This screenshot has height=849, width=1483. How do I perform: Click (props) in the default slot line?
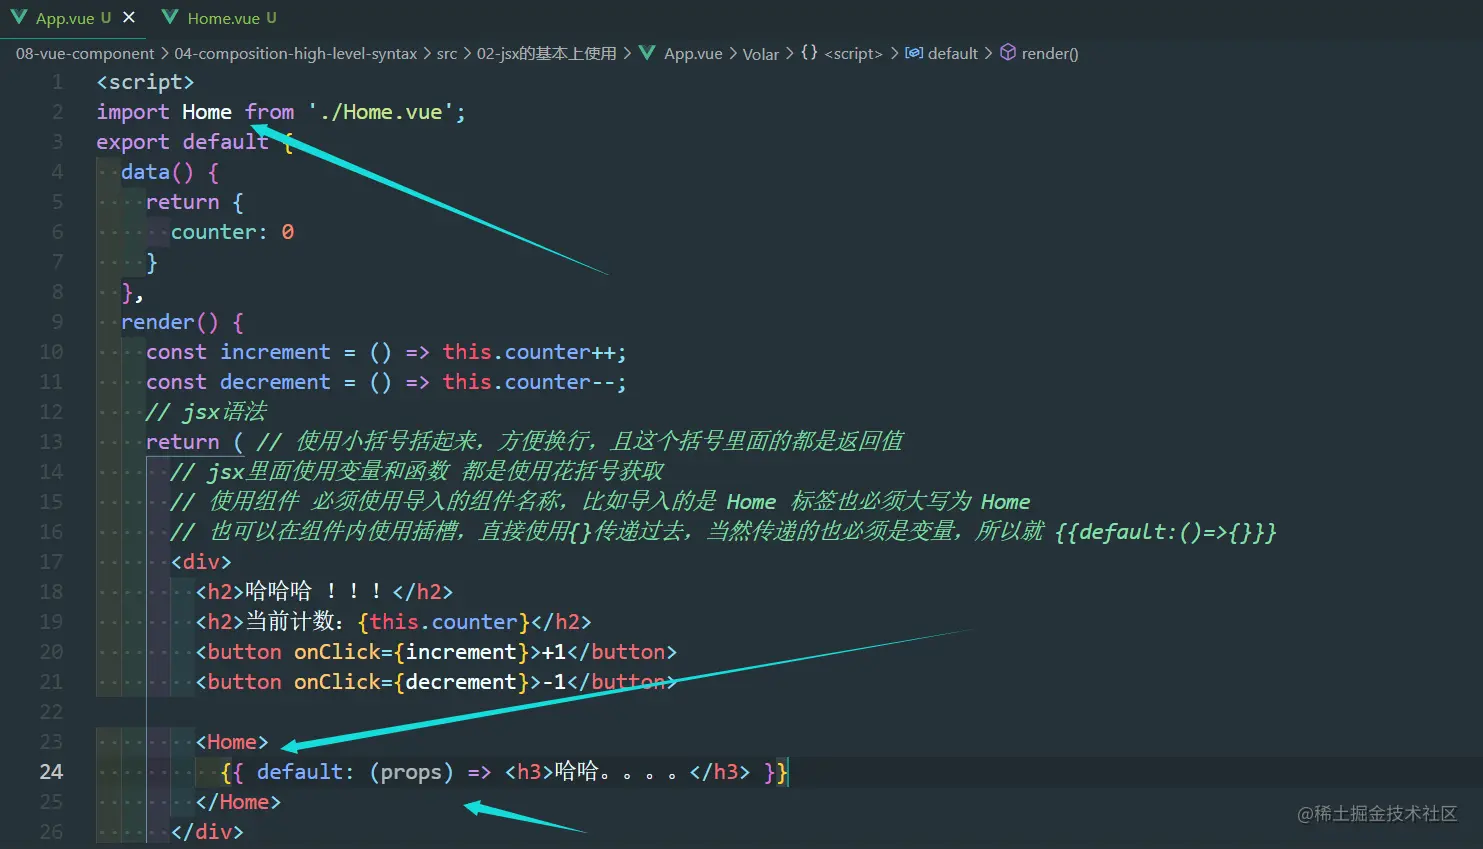[x=411, y=772]
